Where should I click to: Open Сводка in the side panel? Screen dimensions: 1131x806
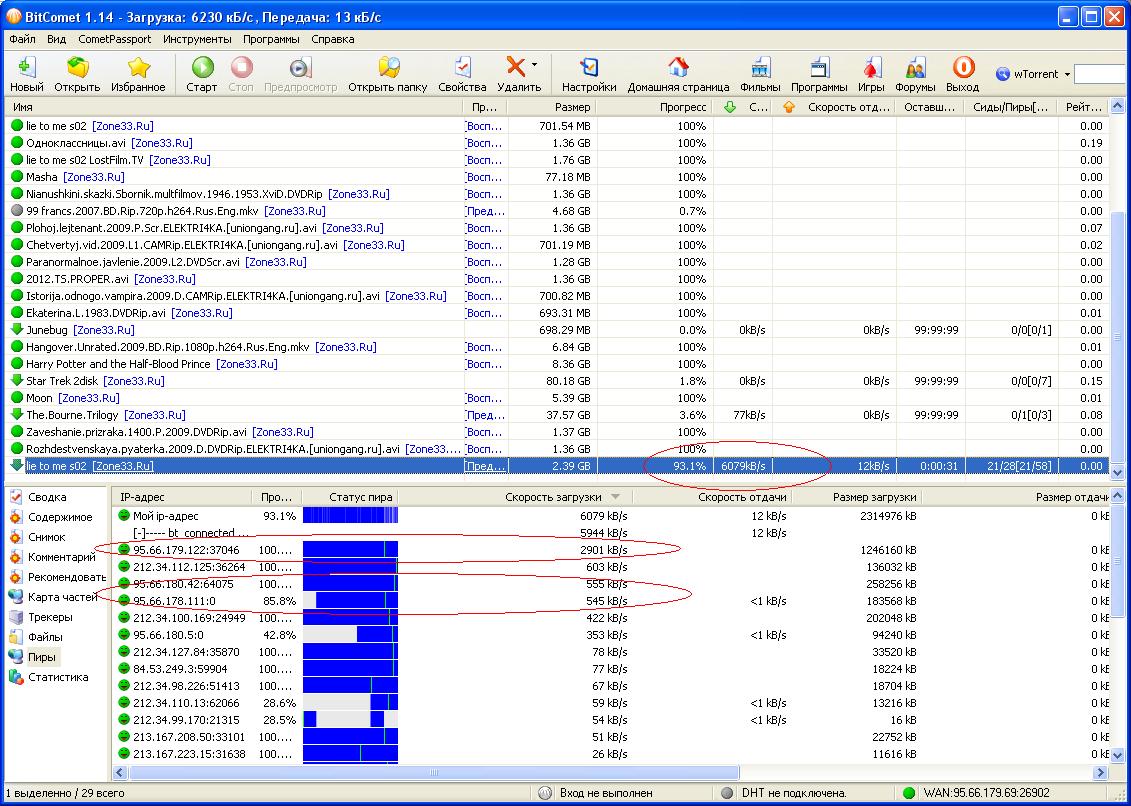[x=47, y=497]
